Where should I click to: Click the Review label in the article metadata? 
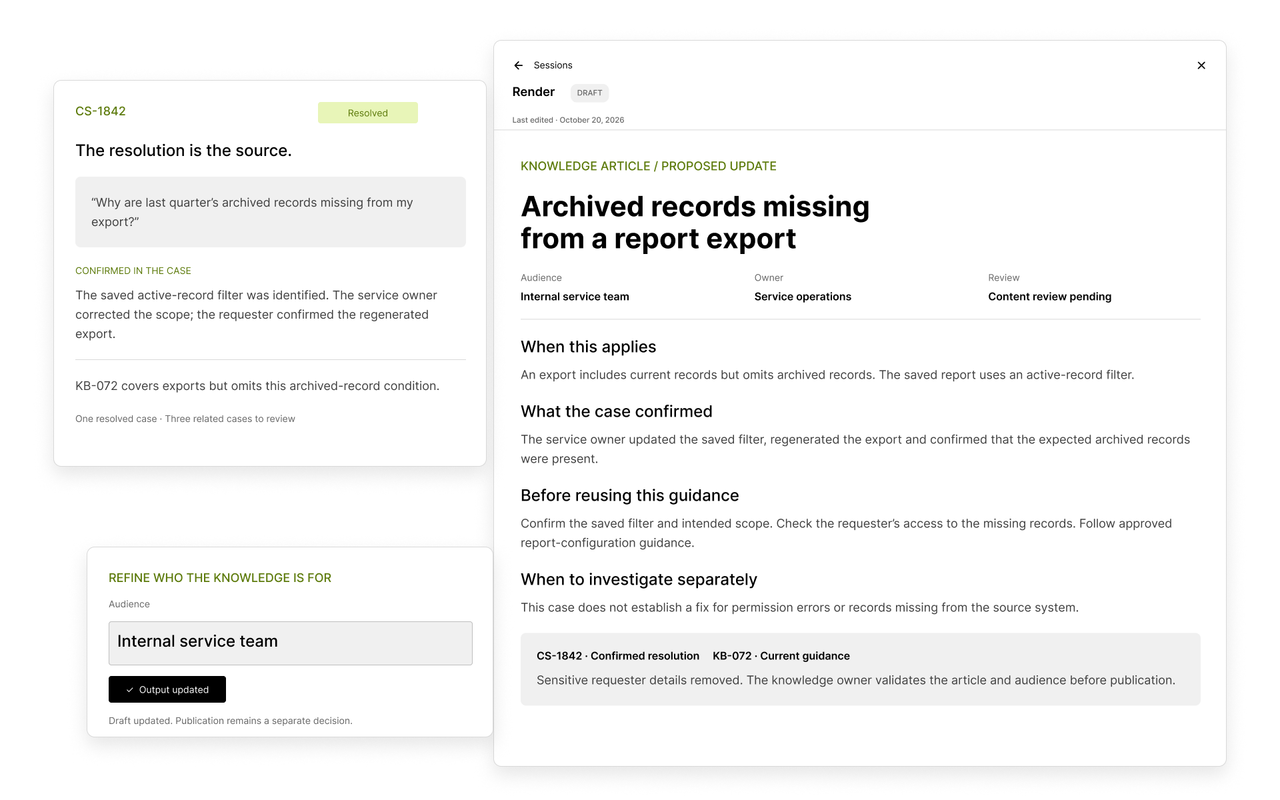[x=1004, y=278]
